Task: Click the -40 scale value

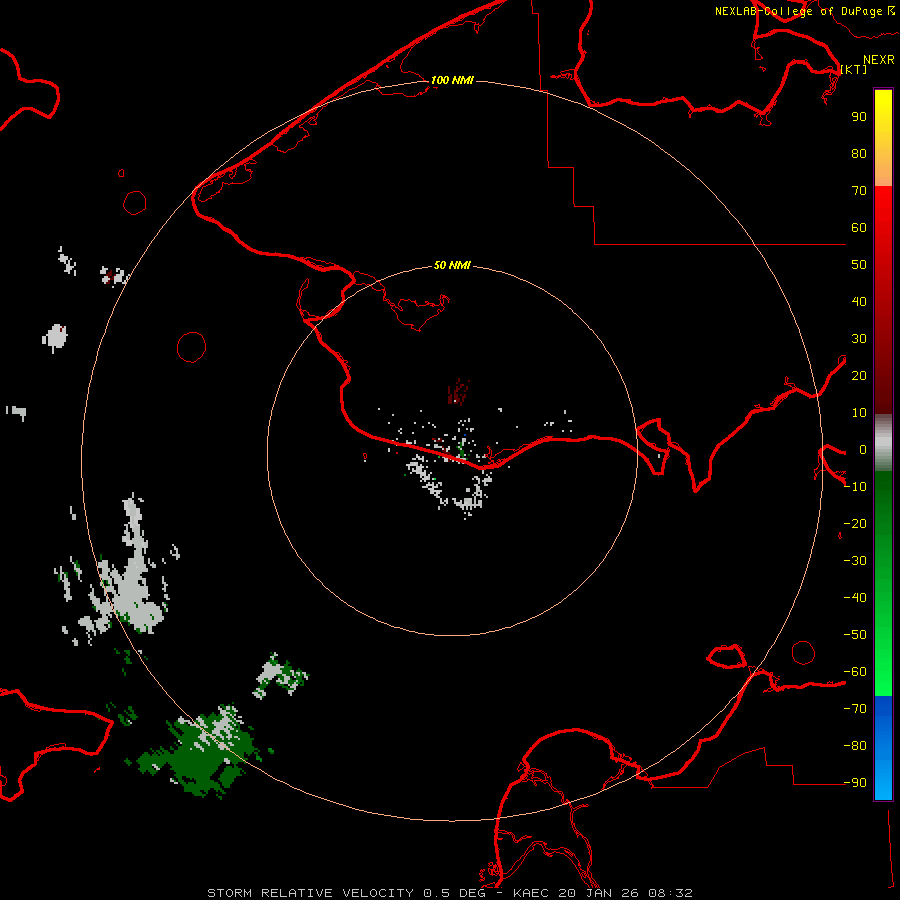Action: (855, 598)
